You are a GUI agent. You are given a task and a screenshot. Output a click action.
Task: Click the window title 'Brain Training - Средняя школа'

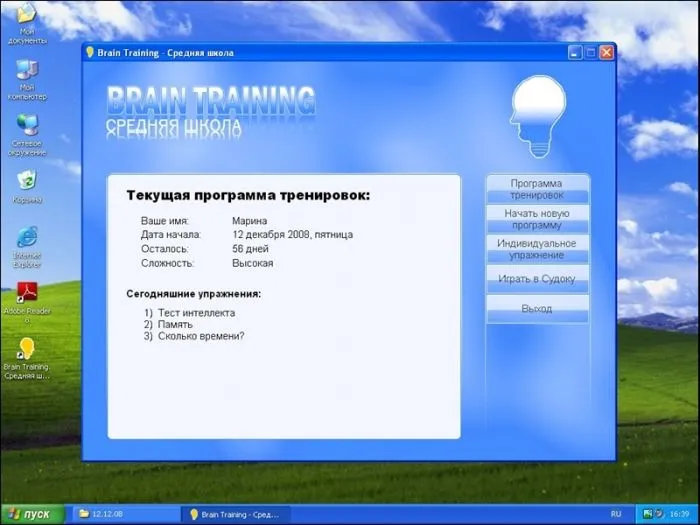tap(165, 53)
